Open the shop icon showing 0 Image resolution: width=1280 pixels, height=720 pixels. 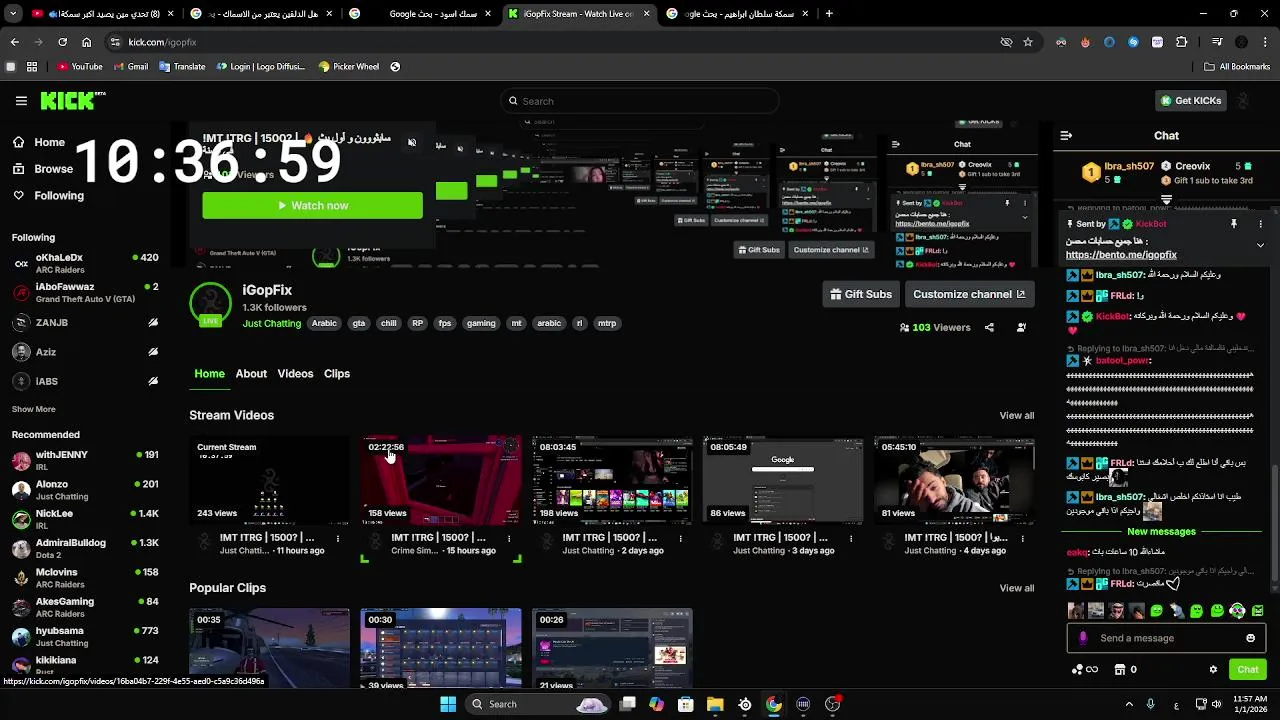[1126, 670]
